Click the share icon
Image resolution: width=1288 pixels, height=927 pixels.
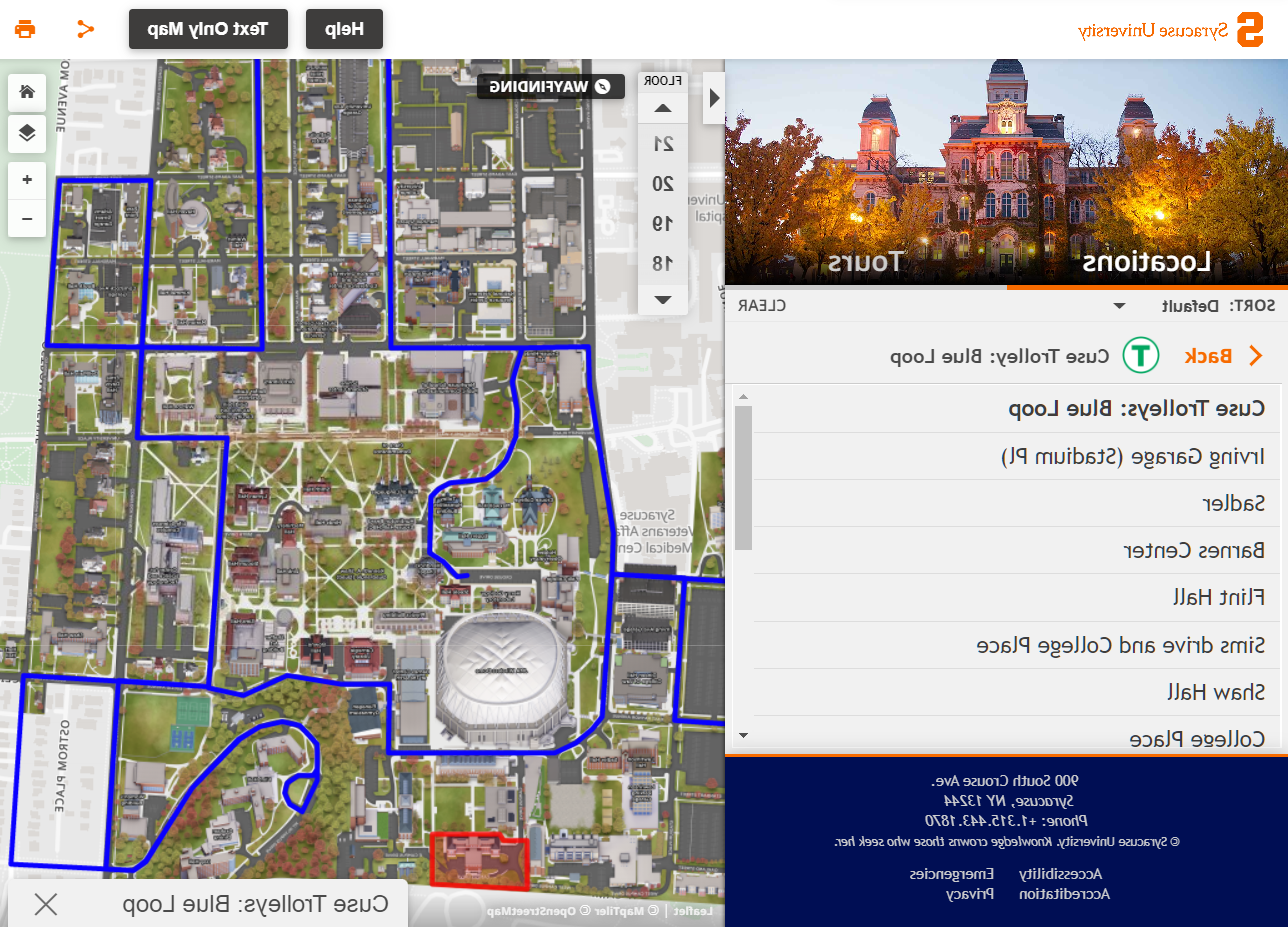tap(85, 28)
